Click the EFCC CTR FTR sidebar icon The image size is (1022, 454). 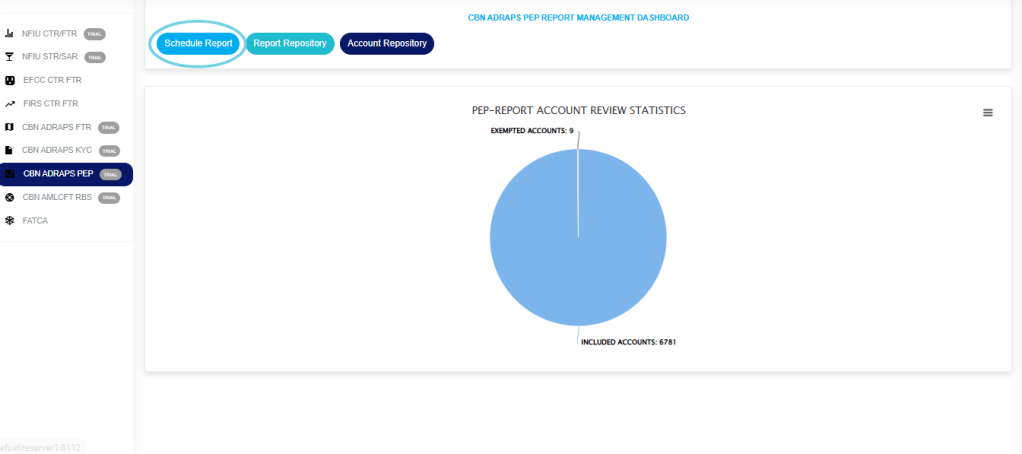click(x=9, y=80)
